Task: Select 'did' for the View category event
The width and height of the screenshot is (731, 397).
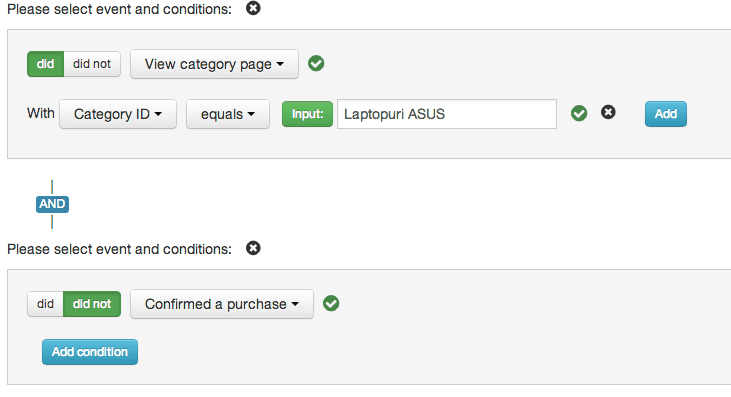Action: pos(45,64)
